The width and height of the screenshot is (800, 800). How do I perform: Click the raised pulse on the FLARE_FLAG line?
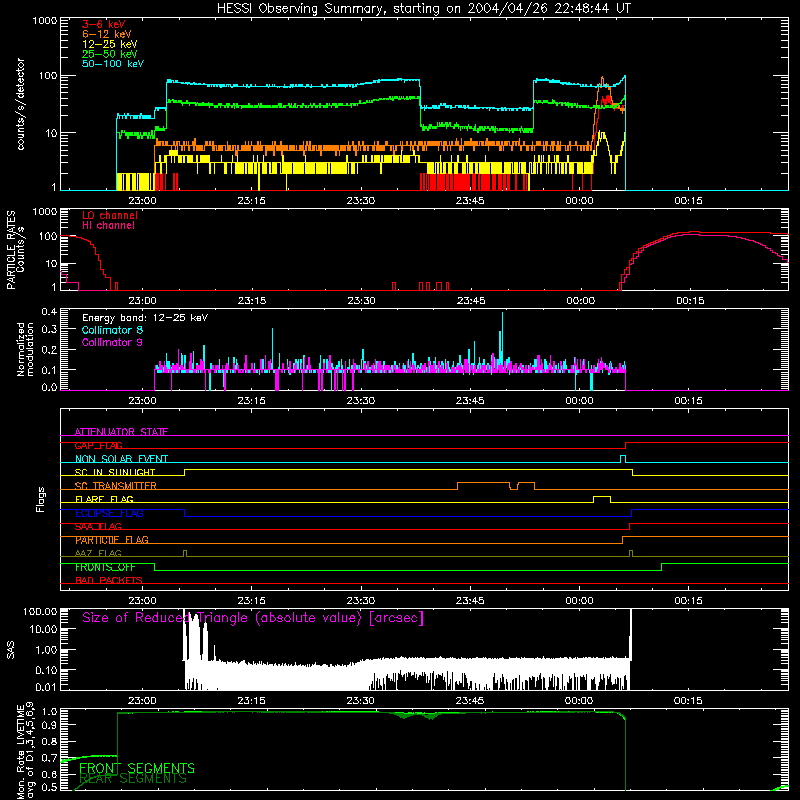[x=602, y=496]
